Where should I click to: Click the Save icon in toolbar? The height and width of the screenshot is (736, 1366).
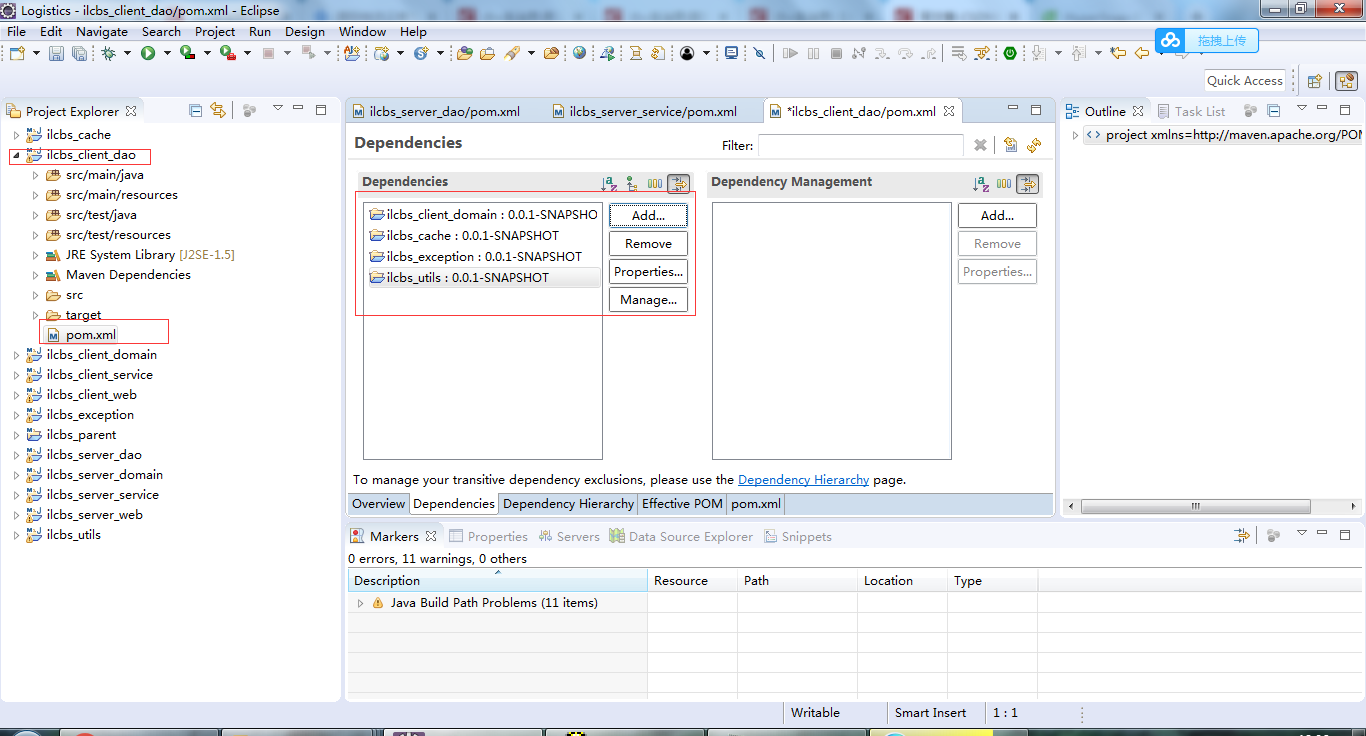(x=57, y=53)
